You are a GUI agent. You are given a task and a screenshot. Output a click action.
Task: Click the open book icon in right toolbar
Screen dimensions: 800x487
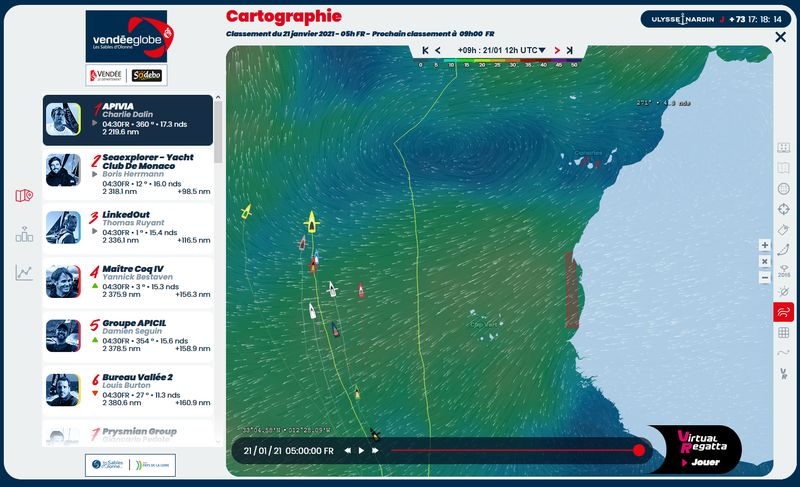coord(784,168)
